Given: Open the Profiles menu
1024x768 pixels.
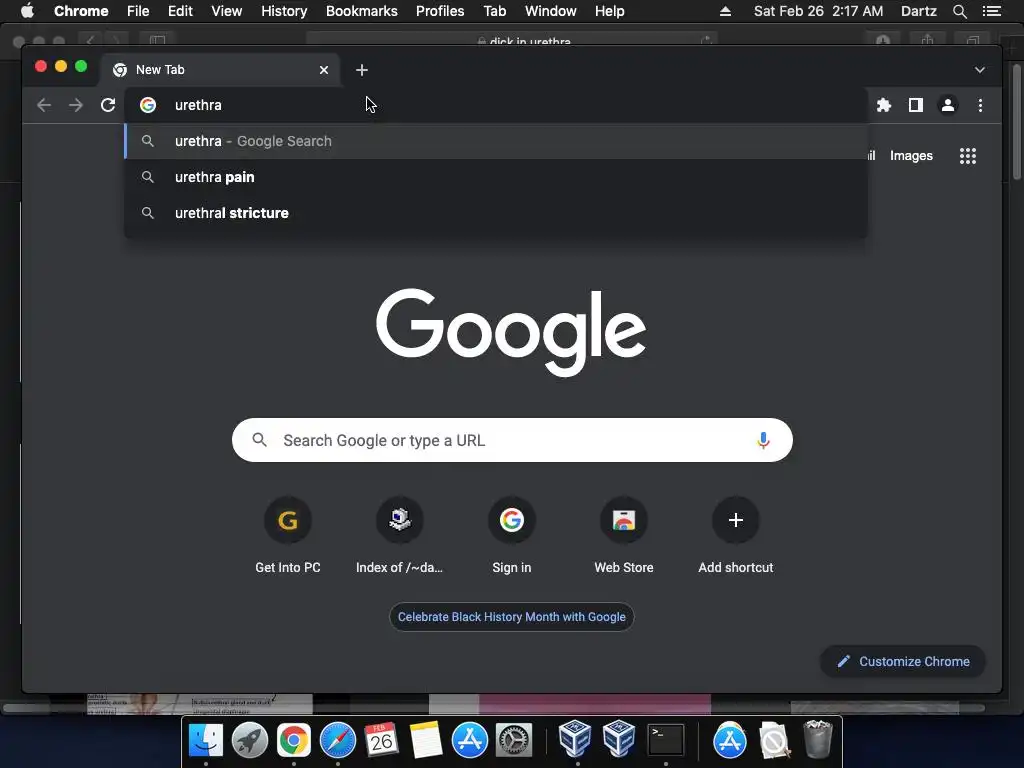Looking at the screenshot, I should 440,11.
